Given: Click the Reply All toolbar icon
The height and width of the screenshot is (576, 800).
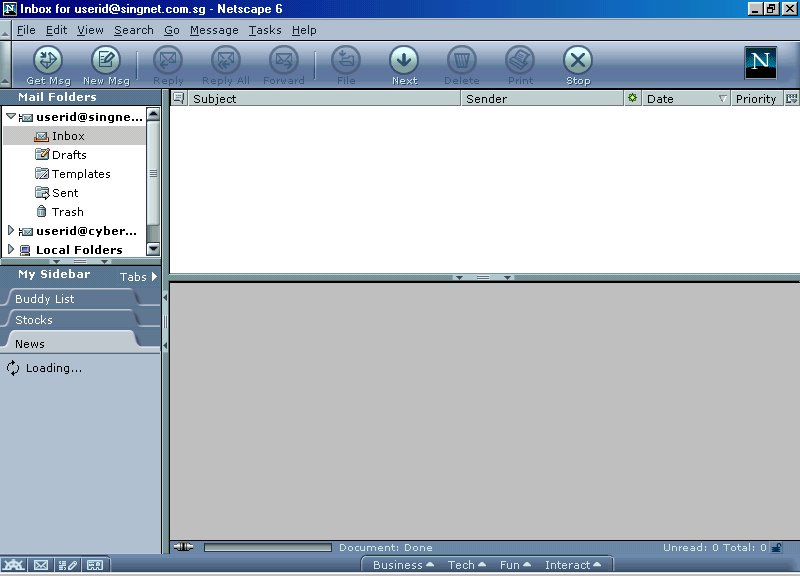Looking at the screenshot, I should (x=226, y=60).
